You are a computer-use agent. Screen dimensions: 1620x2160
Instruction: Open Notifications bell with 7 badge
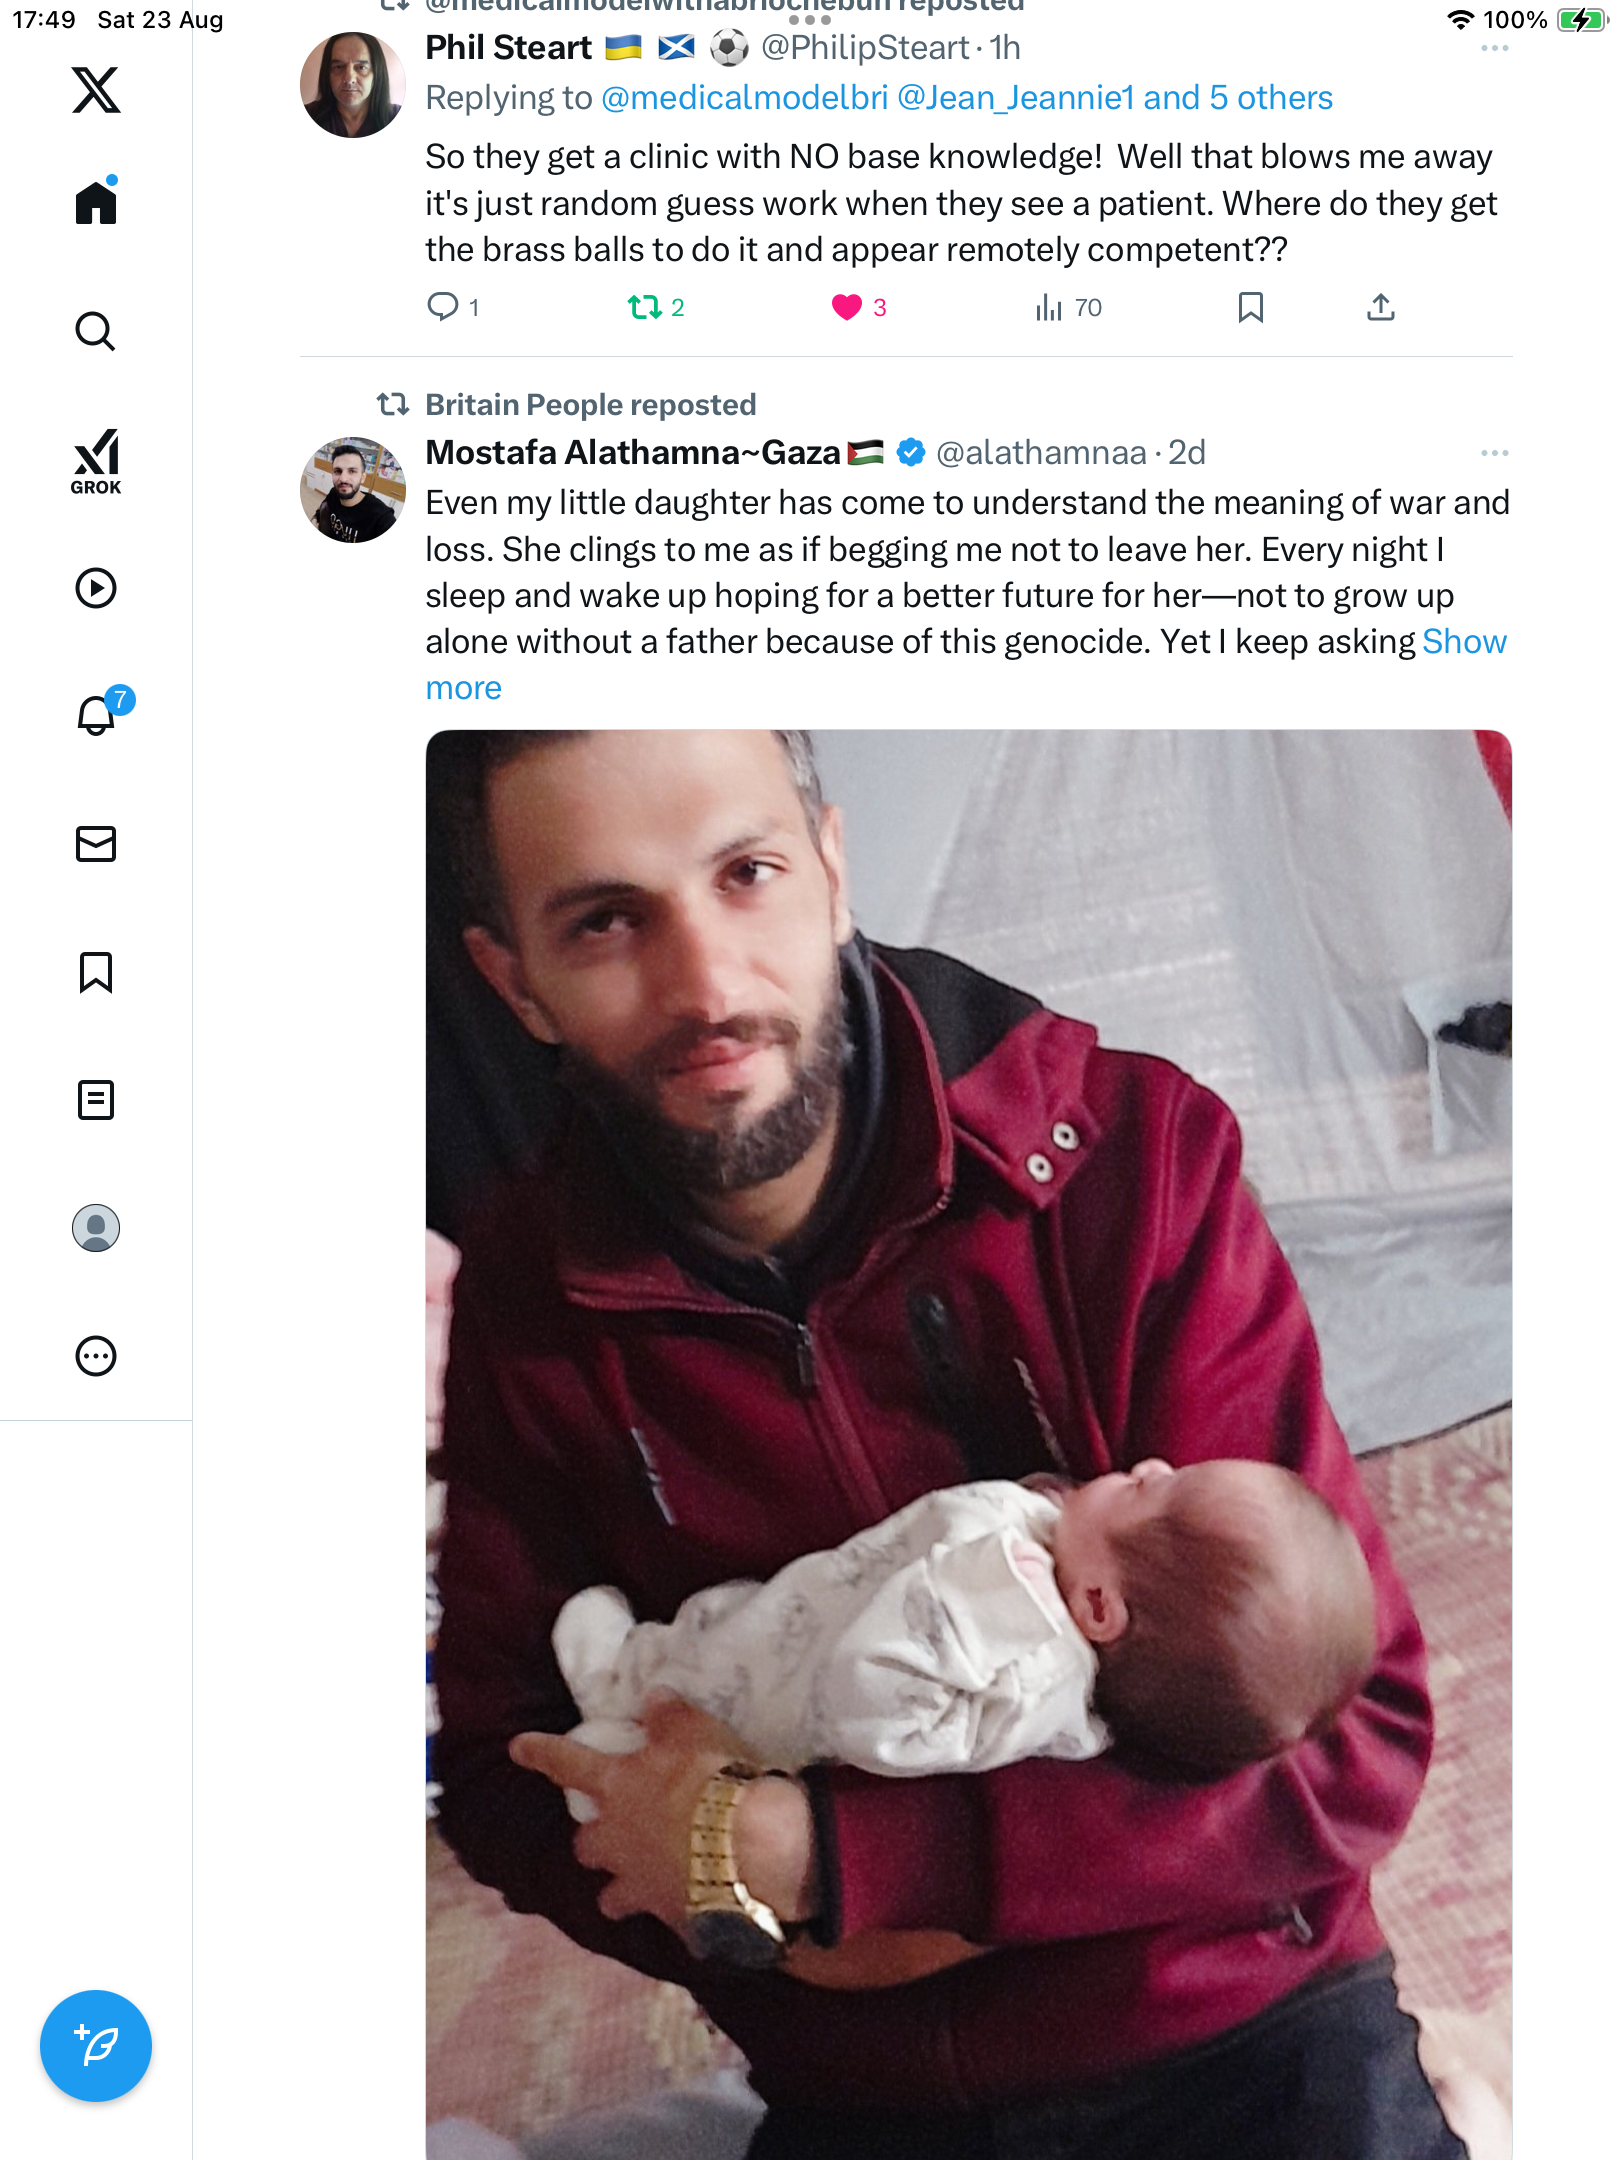pyautogui.click(x=97, y=715)
